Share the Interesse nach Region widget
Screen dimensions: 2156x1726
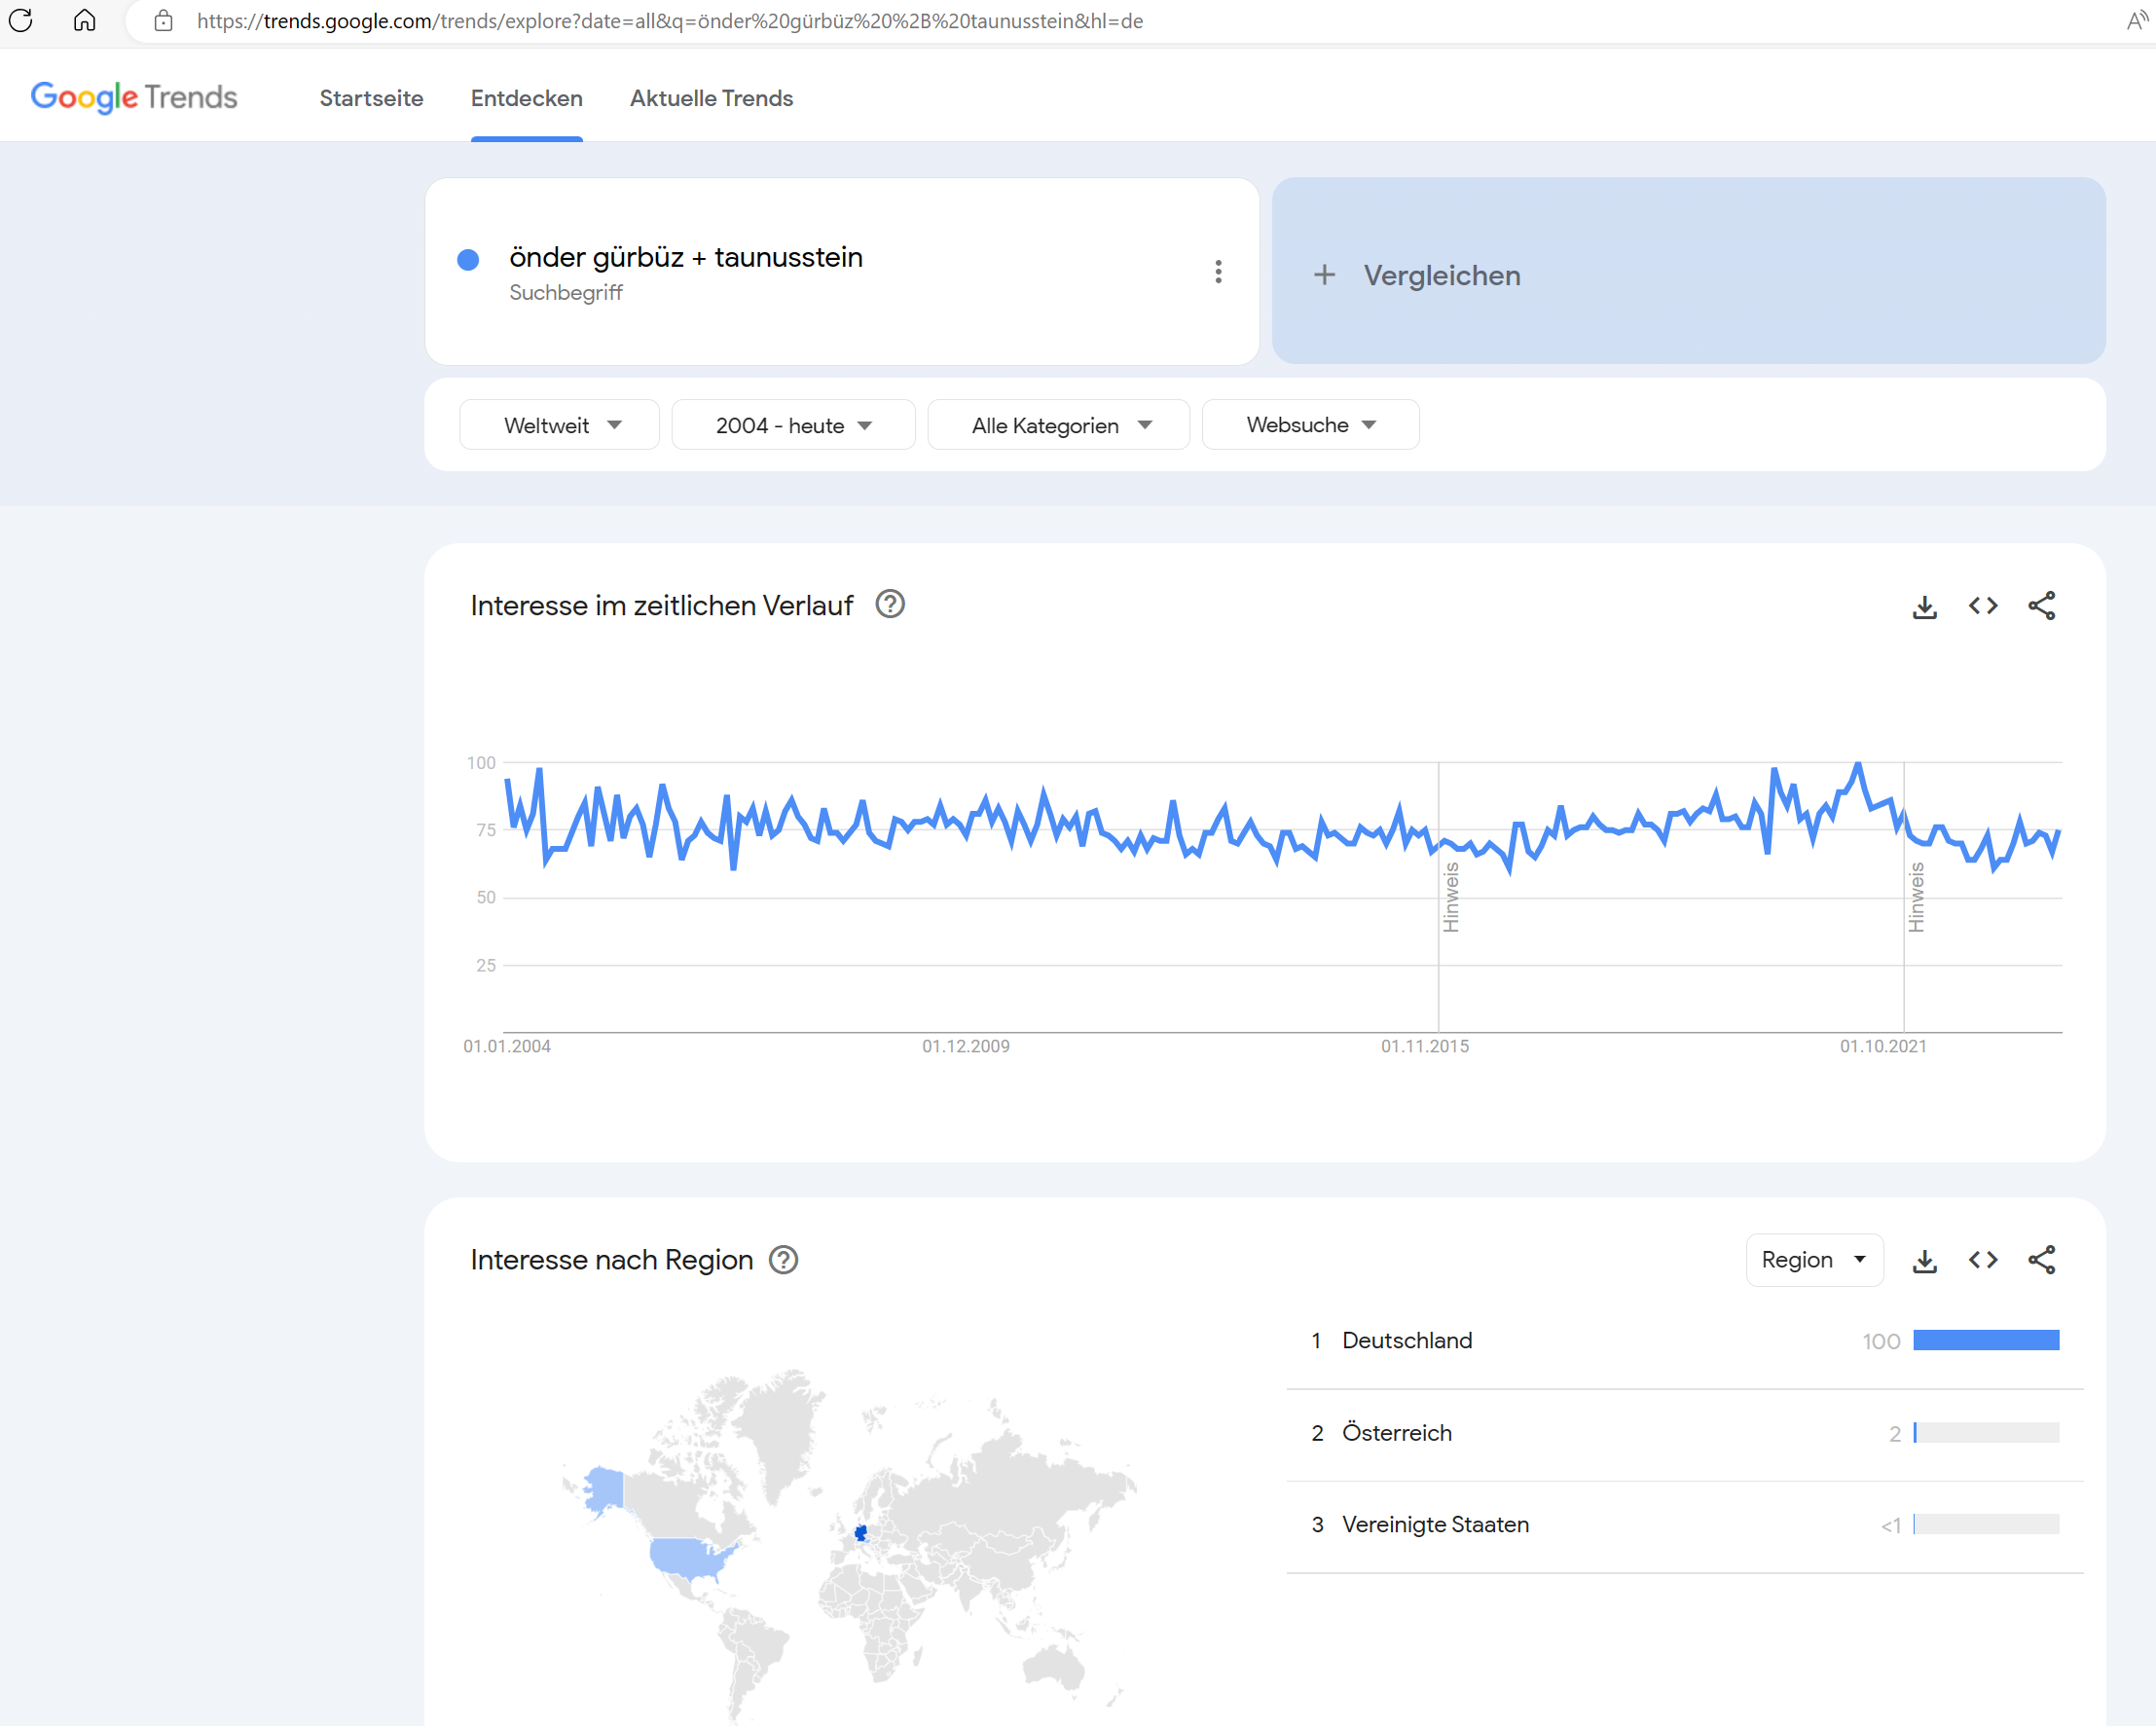click(x=2041, y=1260)
